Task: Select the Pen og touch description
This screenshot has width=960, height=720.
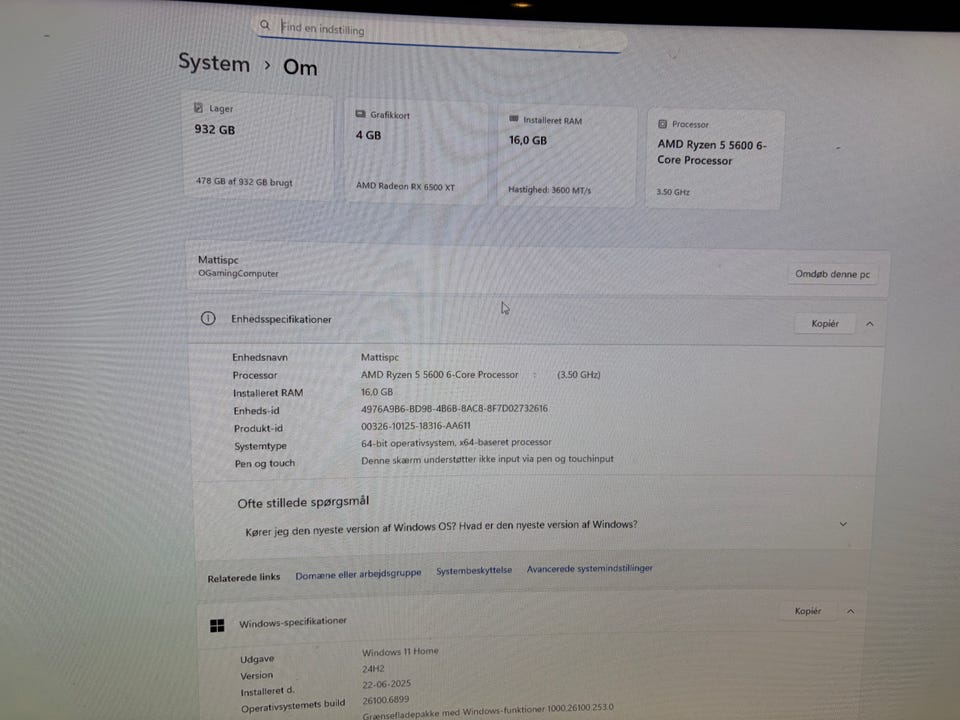Action: click(x=487, y=459)
